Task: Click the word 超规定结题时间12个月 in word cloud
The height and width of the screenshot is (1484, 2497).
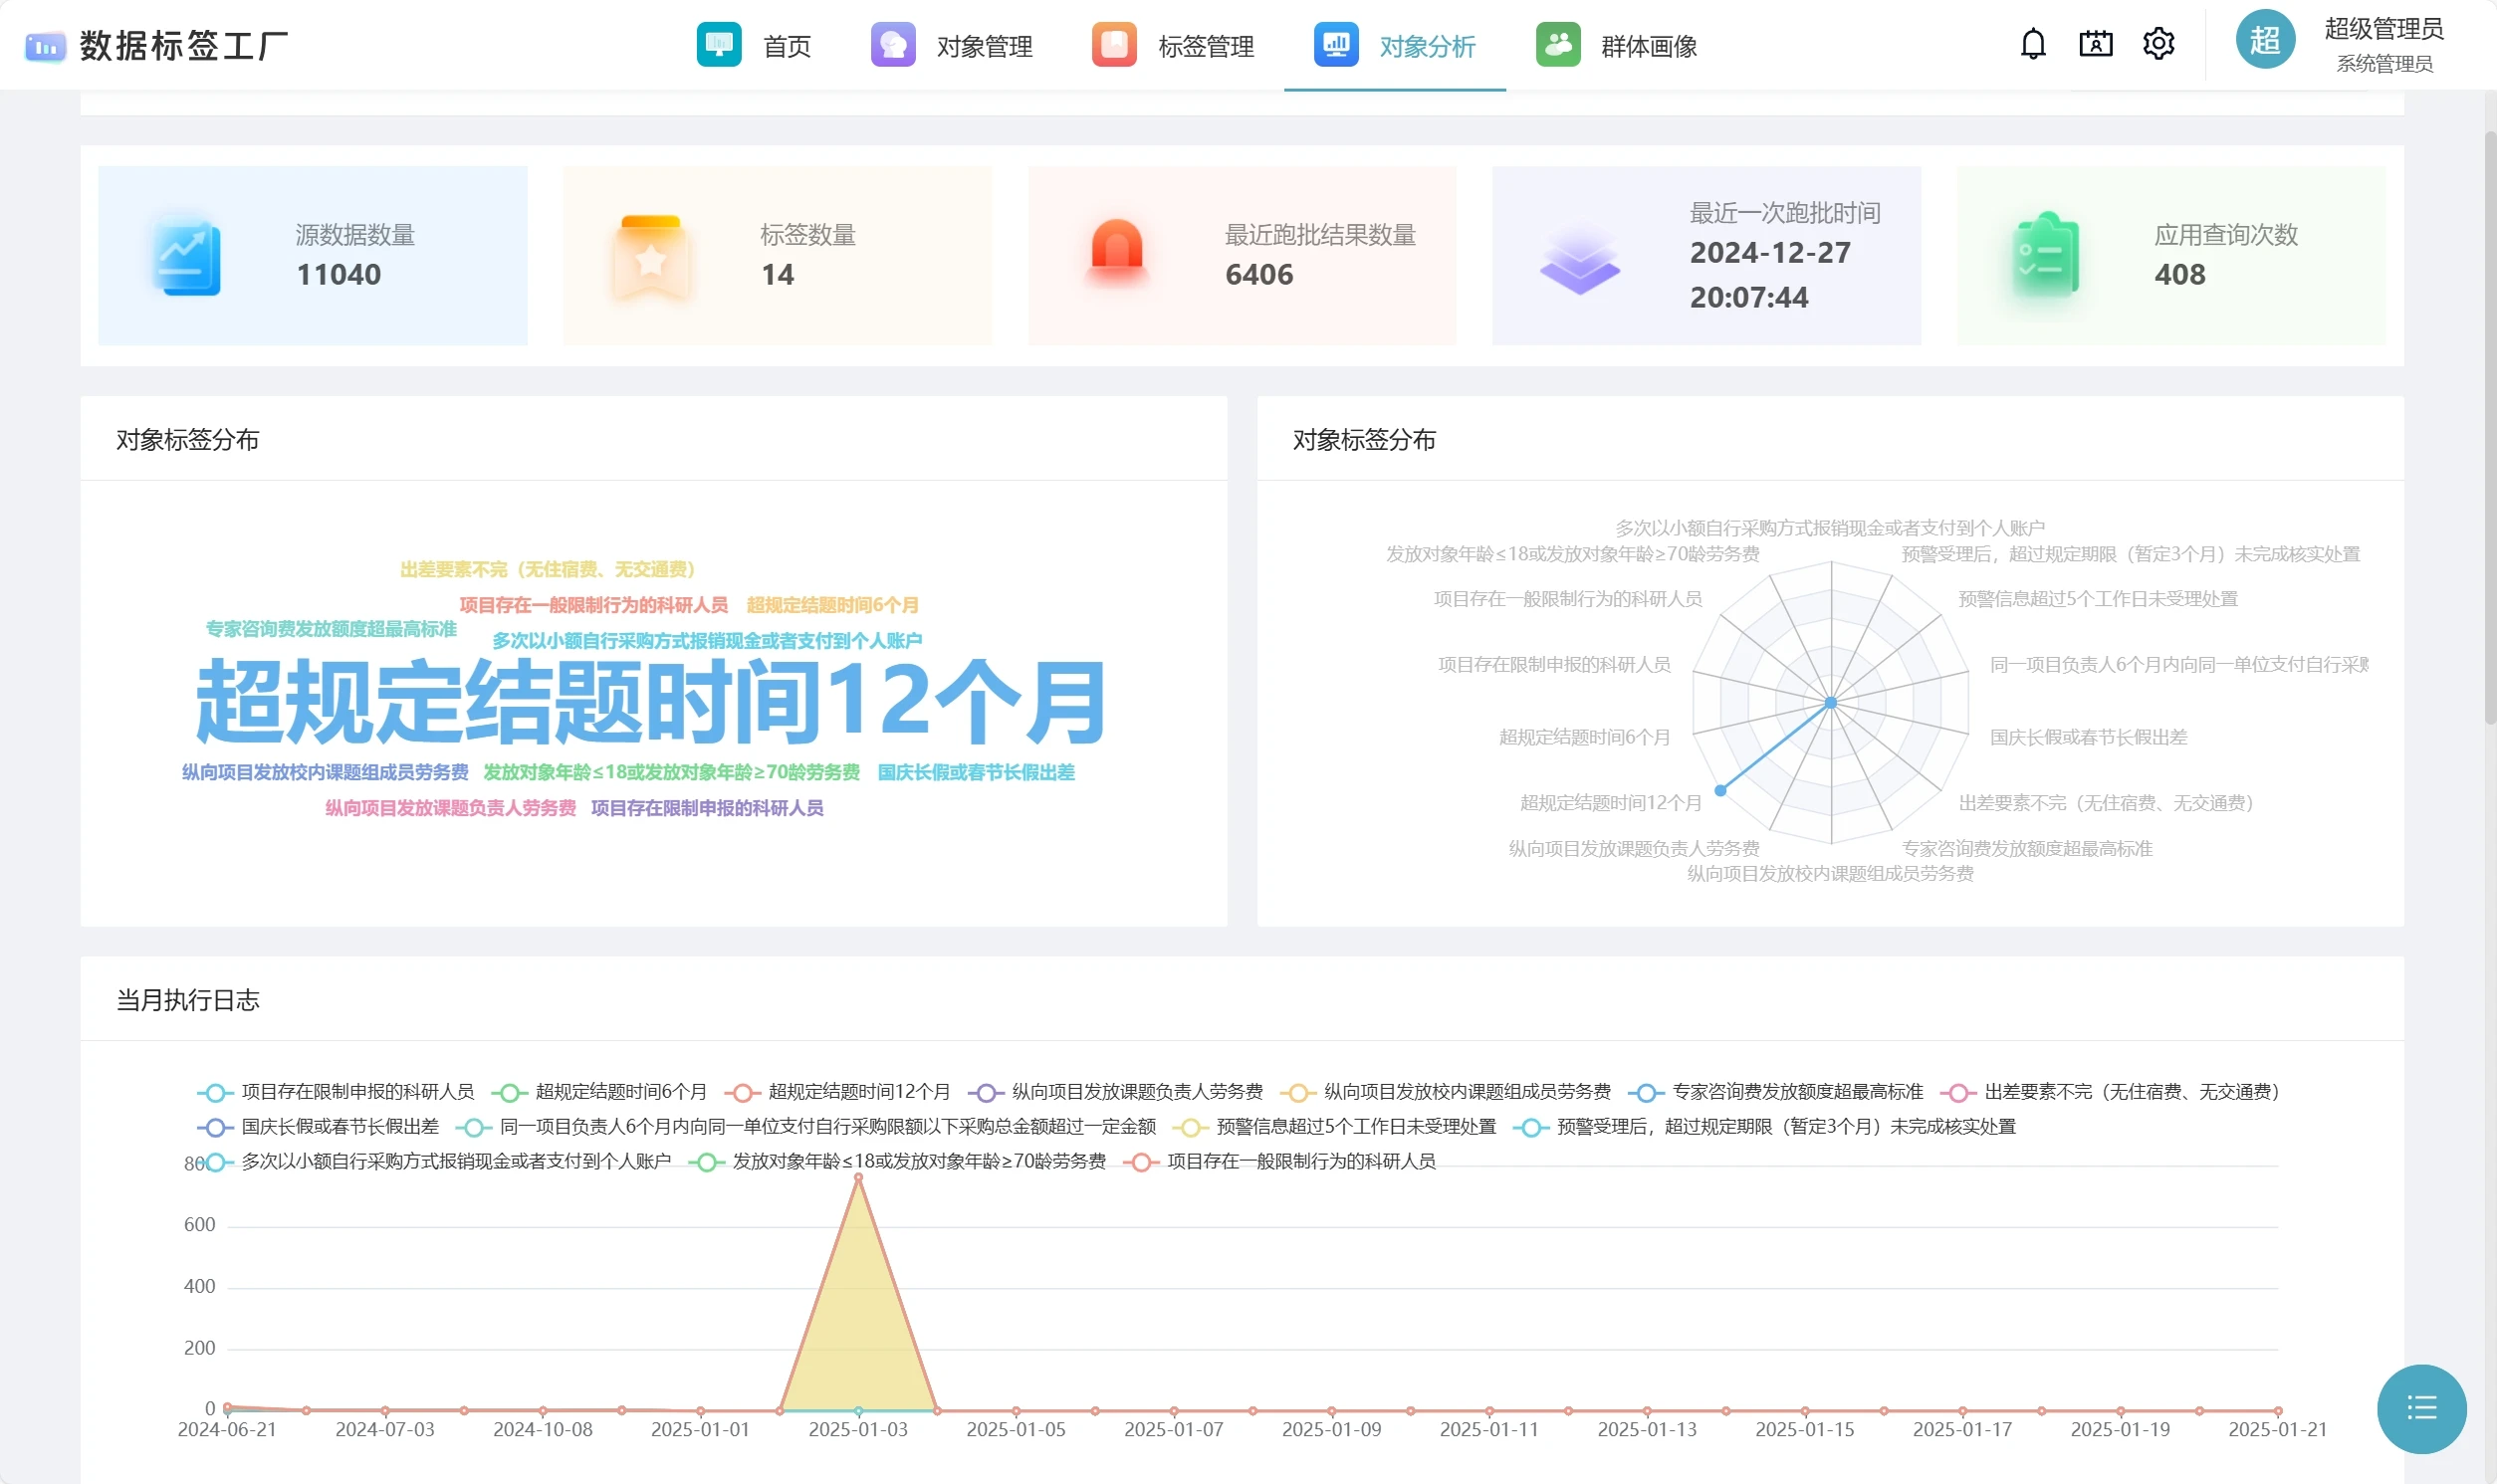Action: click(x=650, y=702)
